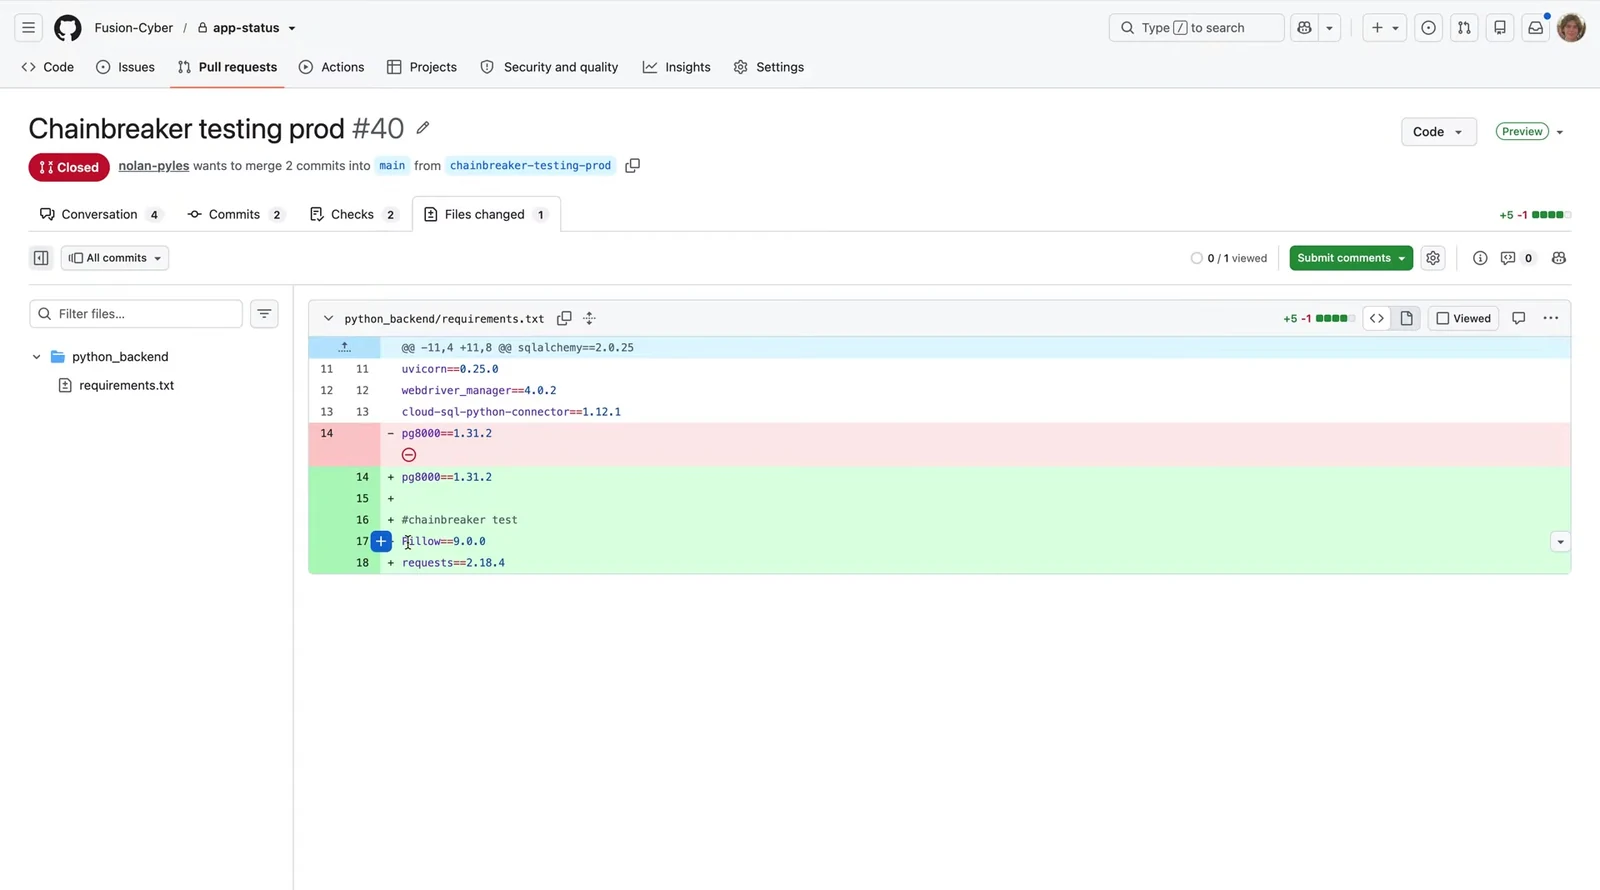Open the file more options ellipsis
The width and height of the screenshot is (1600, 890).
(x=1550, y=318)
